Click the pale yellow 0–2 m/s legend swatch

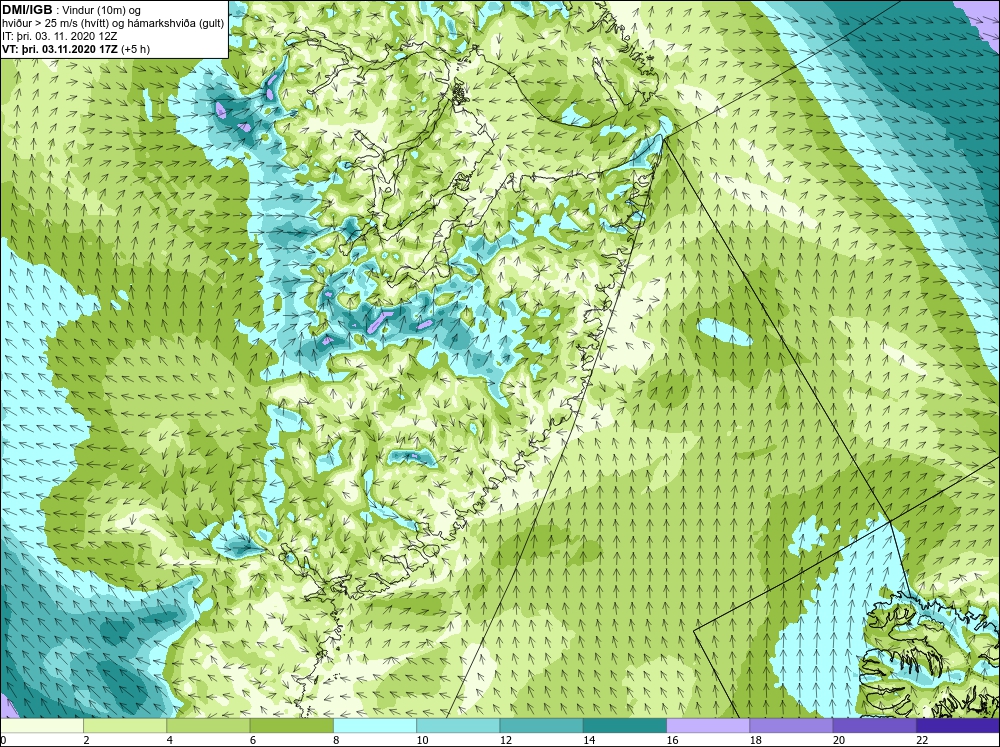tap(41, 726)
